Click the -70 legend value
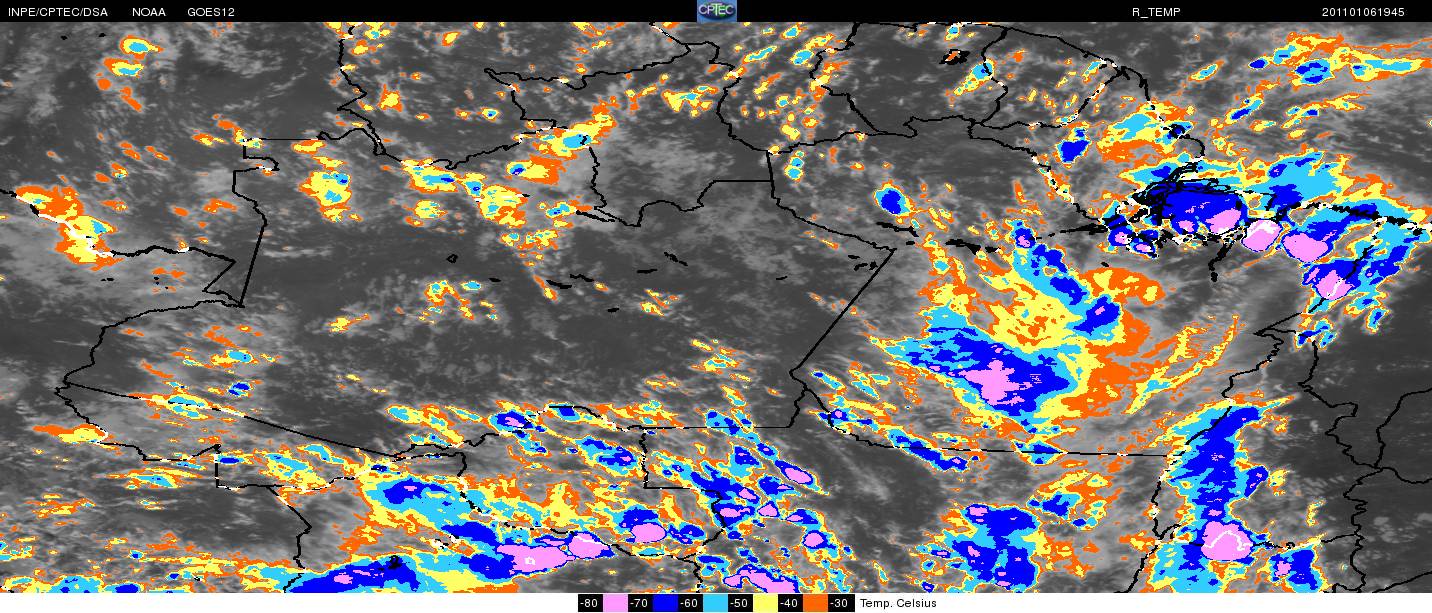Screen dimensions: 1432x613 click(639, 603)
